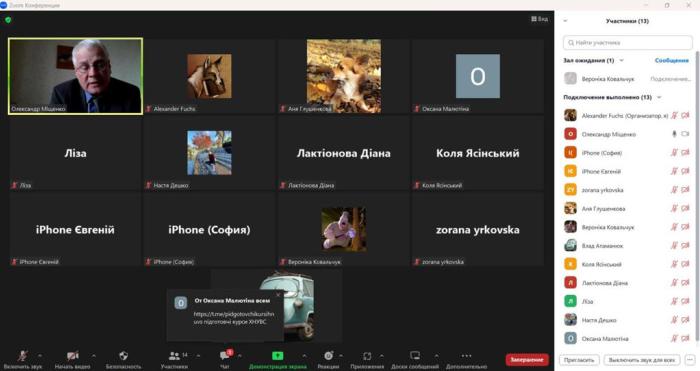Click Аня Глушенкова avatar in participants list
The height and width of the screenshot is (371, 700).
[x=570, y=208]
